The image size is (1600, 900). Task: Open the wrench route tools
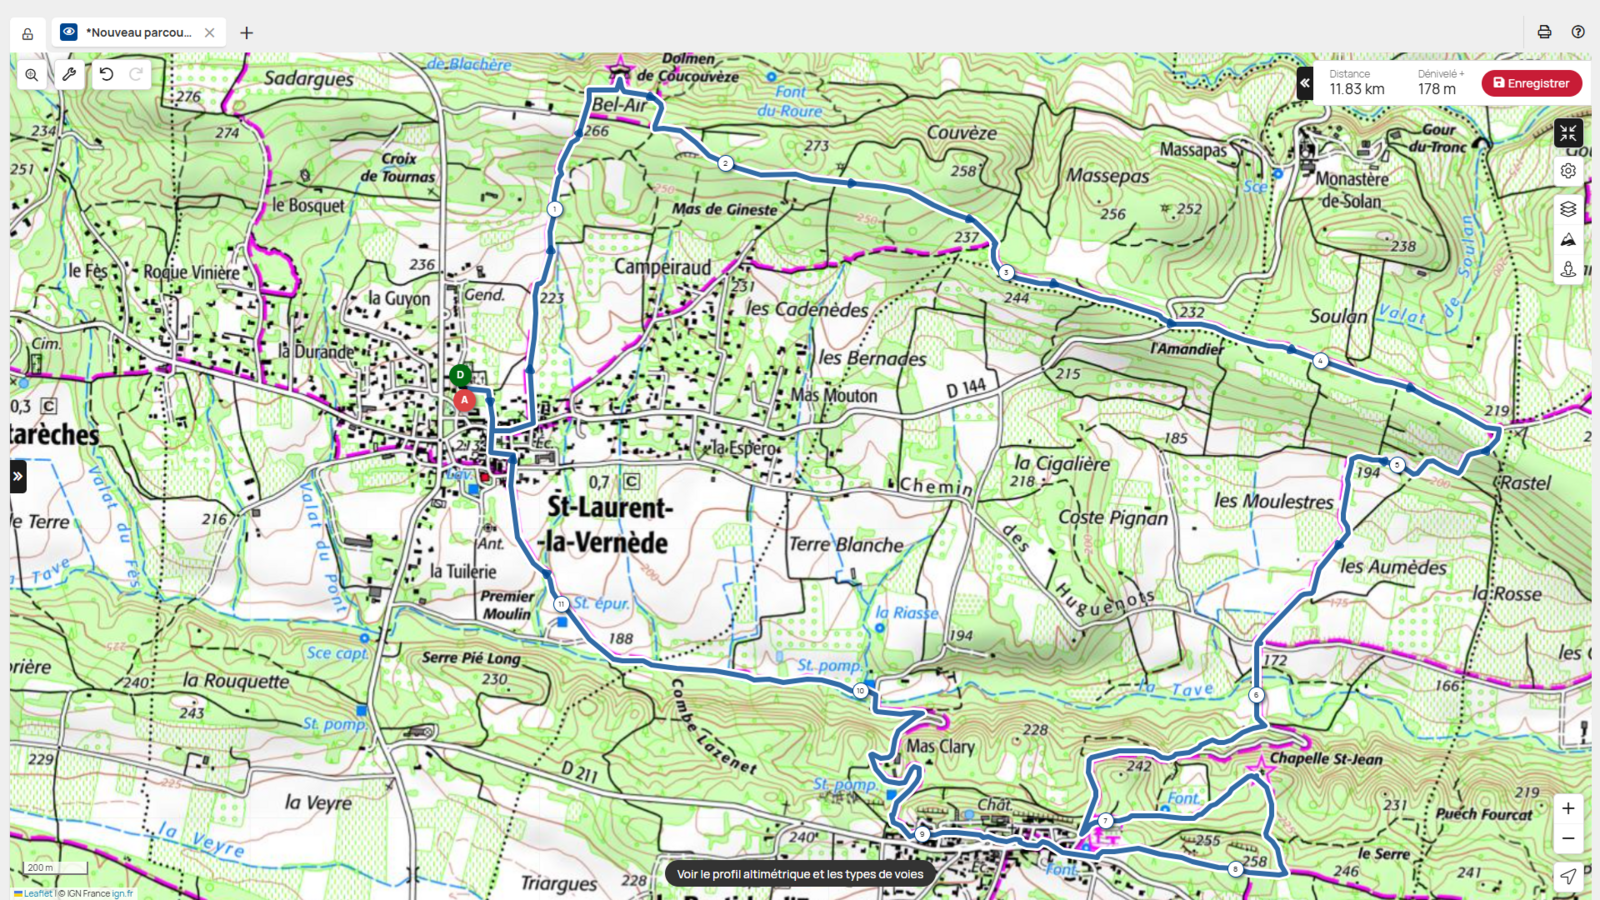tap(69, 74)
